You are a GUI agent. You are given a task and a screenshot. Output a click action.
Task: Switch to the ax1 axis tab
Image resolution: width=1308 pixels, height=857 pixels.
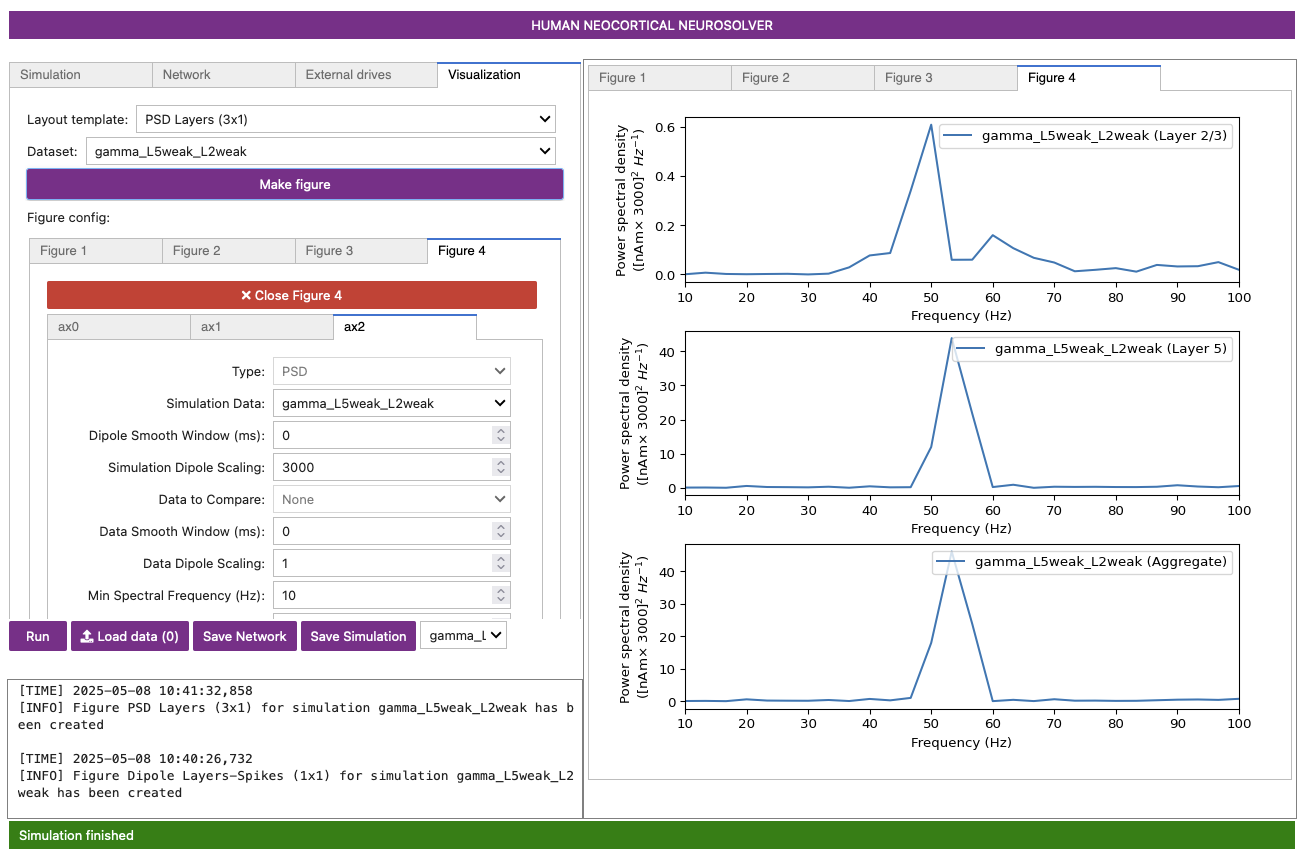pyautogui.click(x=262, y=327)
